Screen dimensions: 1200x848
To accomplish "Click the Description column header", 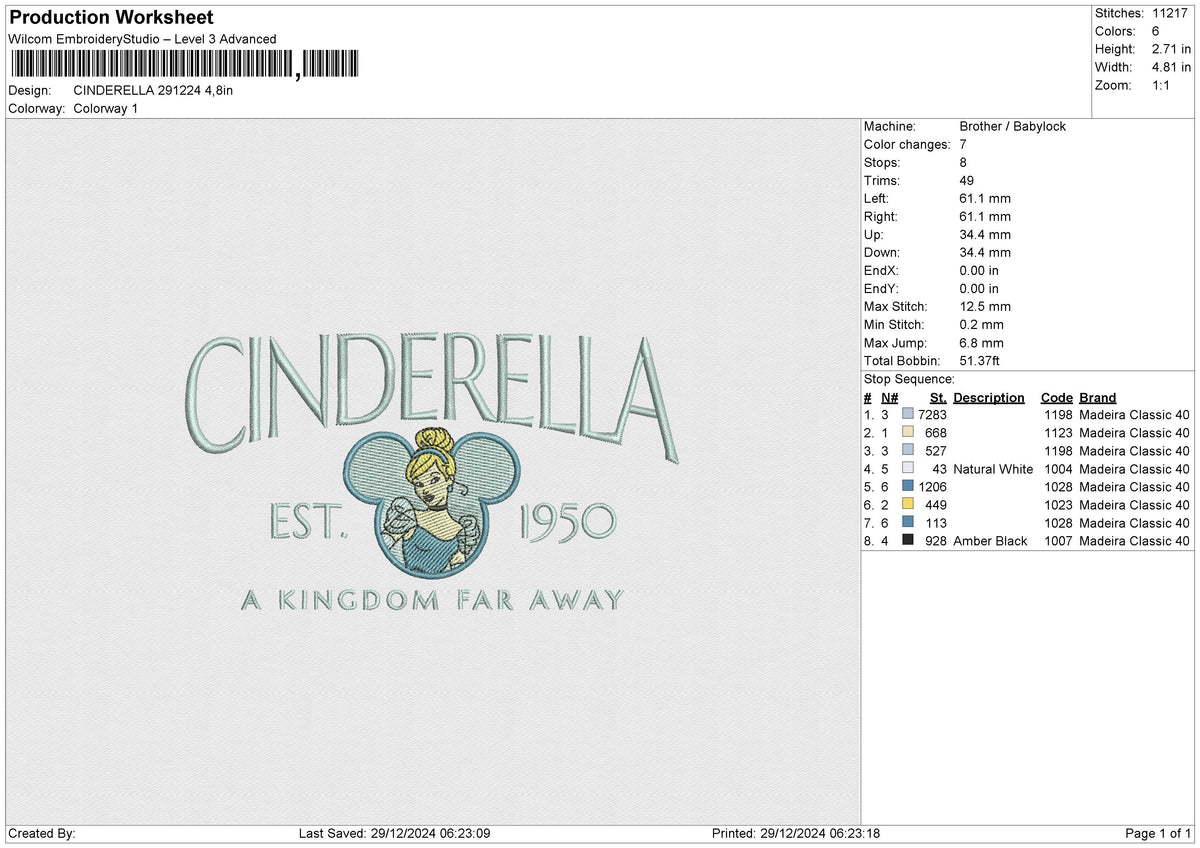I will [x=989, y=398].
